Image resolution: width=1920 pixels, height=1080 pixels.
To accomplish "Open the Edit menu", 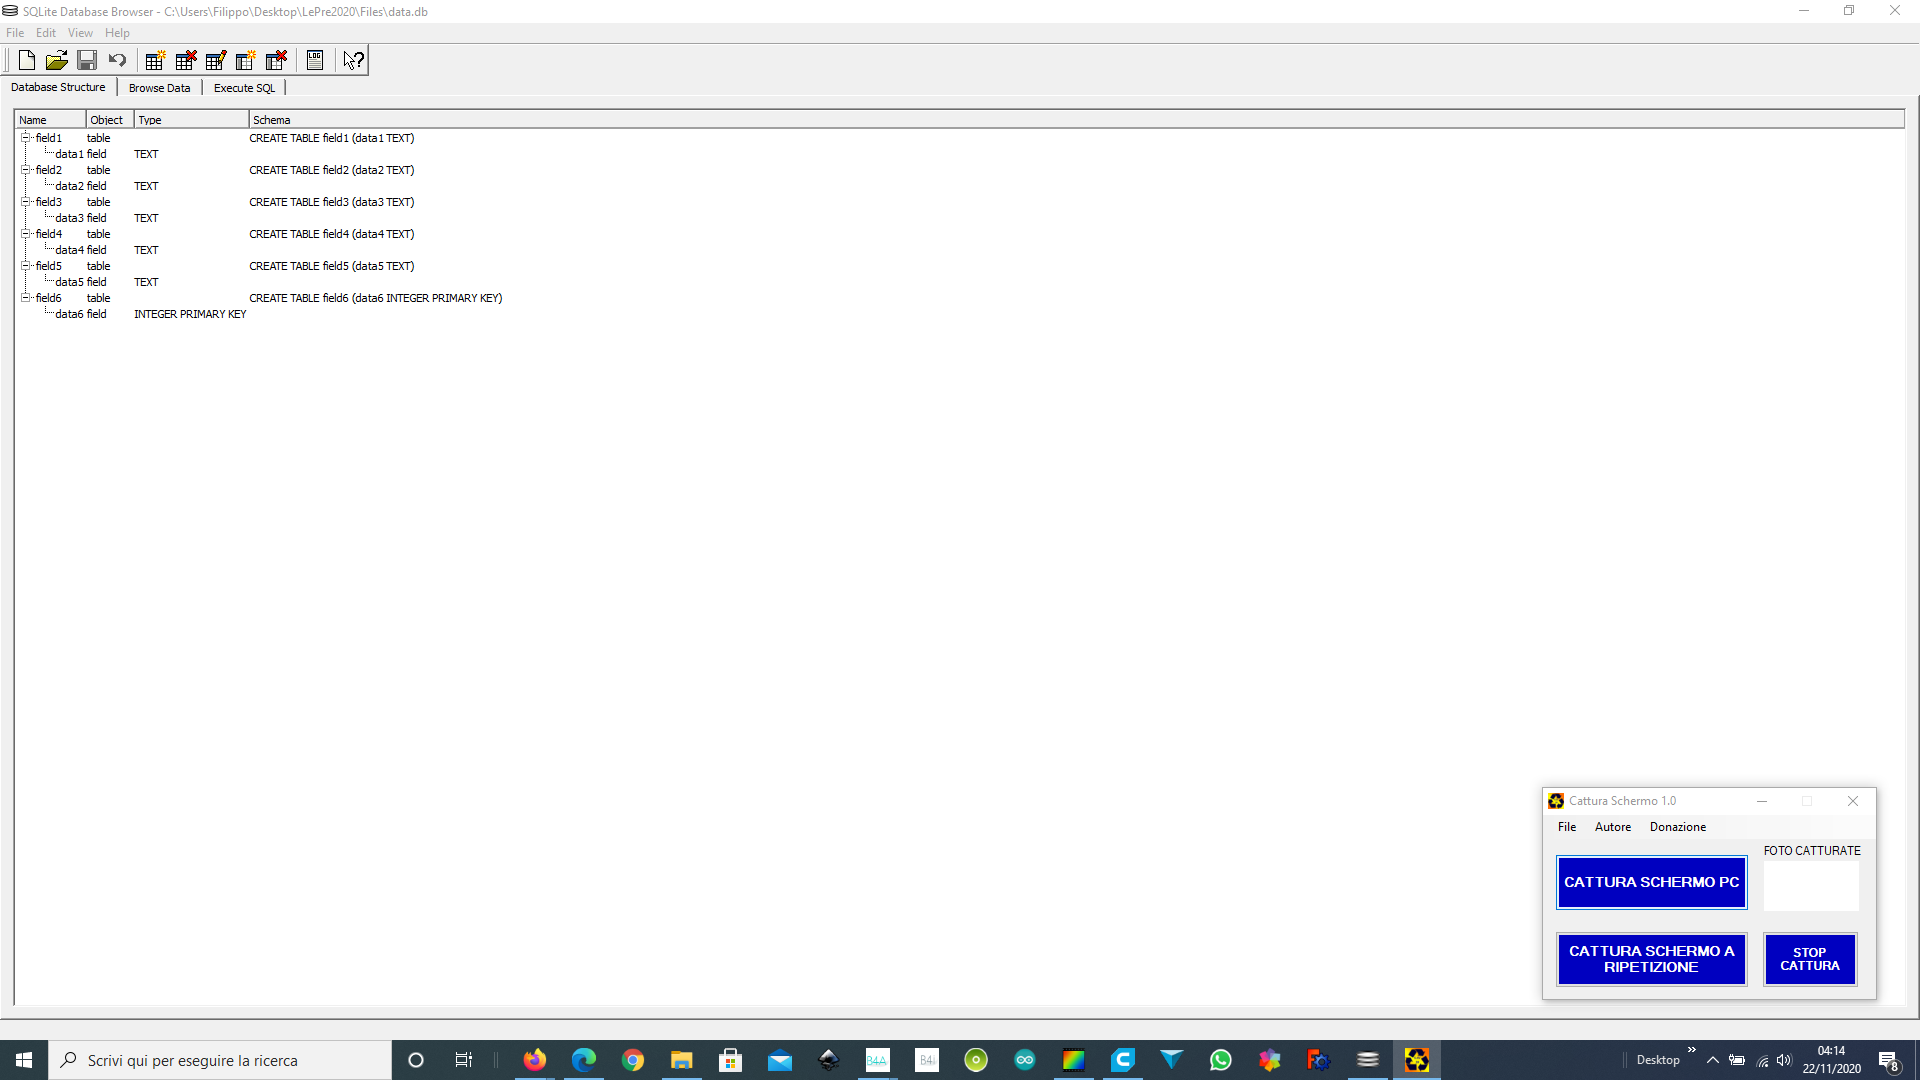I will tap(46, 33).
